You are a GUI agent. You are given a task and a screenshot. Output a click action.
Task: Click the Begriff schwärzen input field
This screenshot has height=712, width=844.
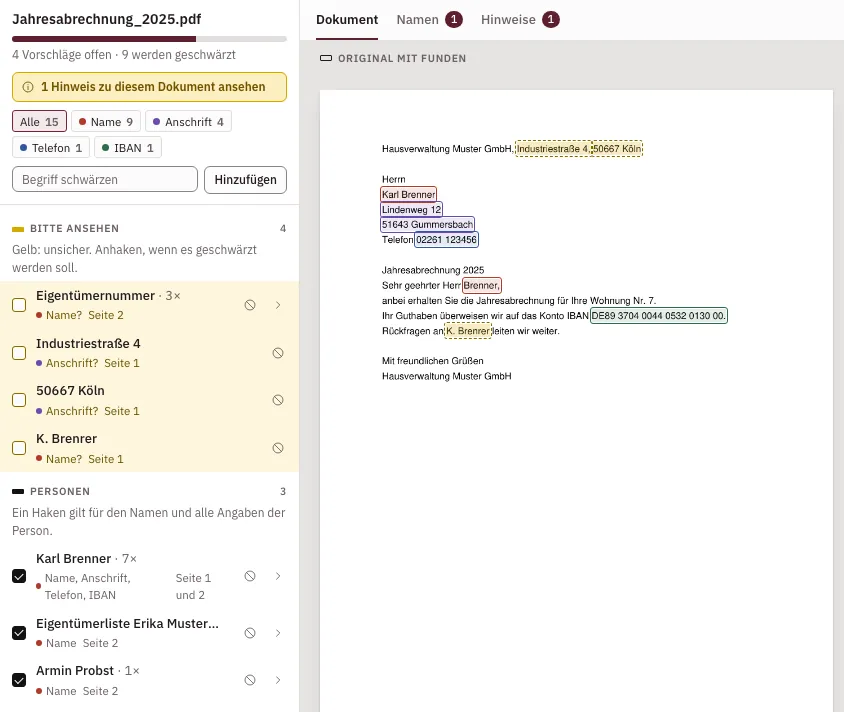click(105, 179)
